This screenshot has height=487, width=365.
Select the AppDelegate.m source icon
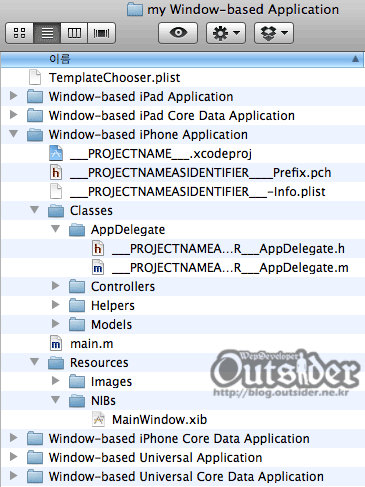pos(98,267)
